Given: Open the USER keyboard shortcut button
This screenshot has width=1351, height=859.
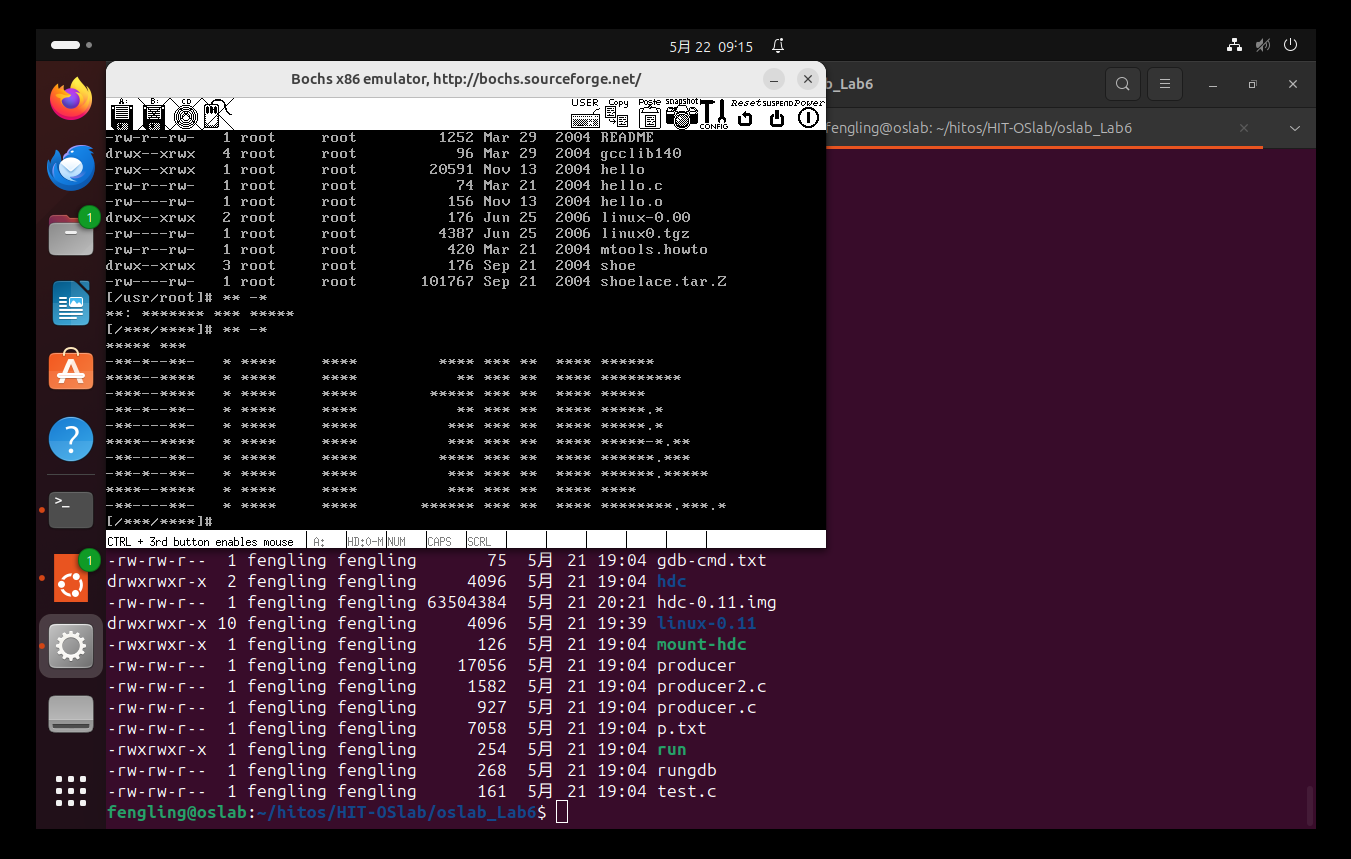Looking at the screenshot, I should [x=585, y=115].
